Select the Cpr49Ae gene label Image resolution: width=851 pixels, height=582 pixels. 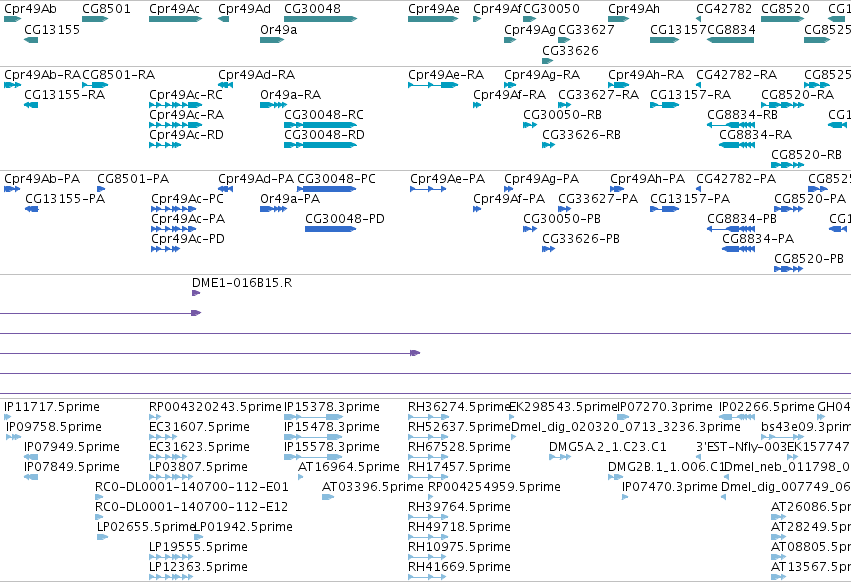tap(434, 9)
